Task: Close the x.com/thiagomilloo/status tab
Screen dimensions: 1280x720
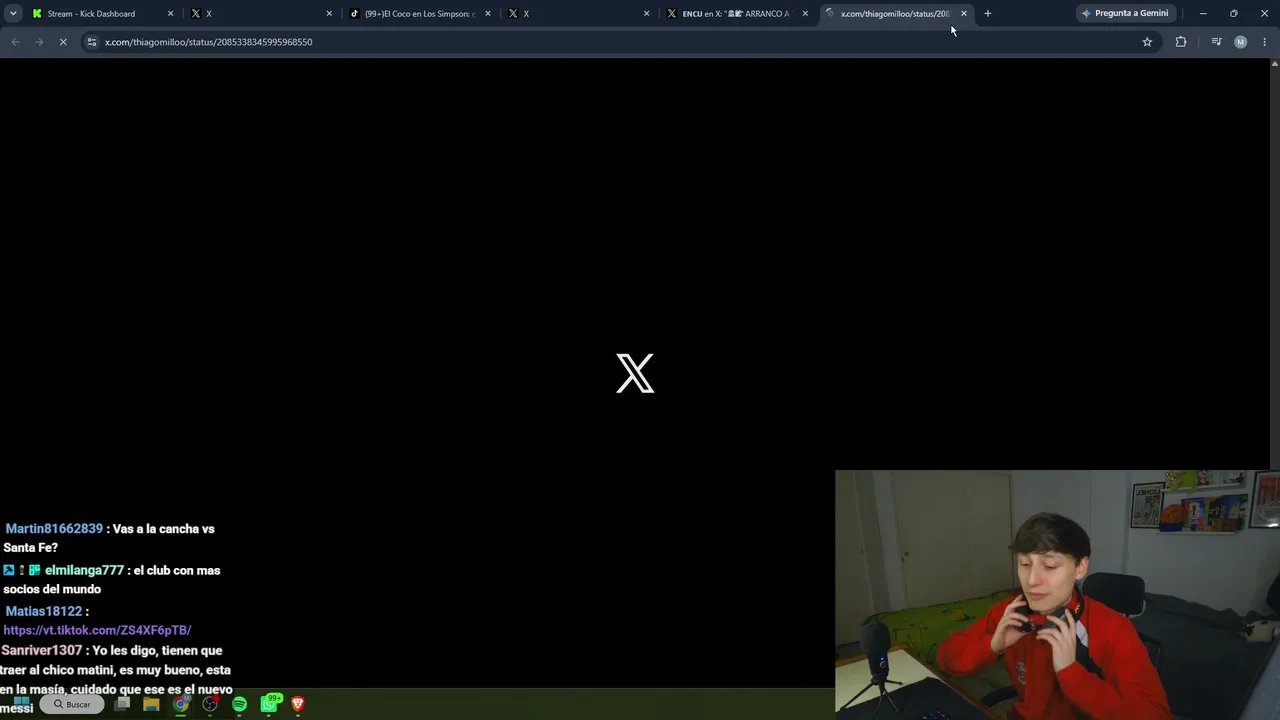Action: click(964, 14)
